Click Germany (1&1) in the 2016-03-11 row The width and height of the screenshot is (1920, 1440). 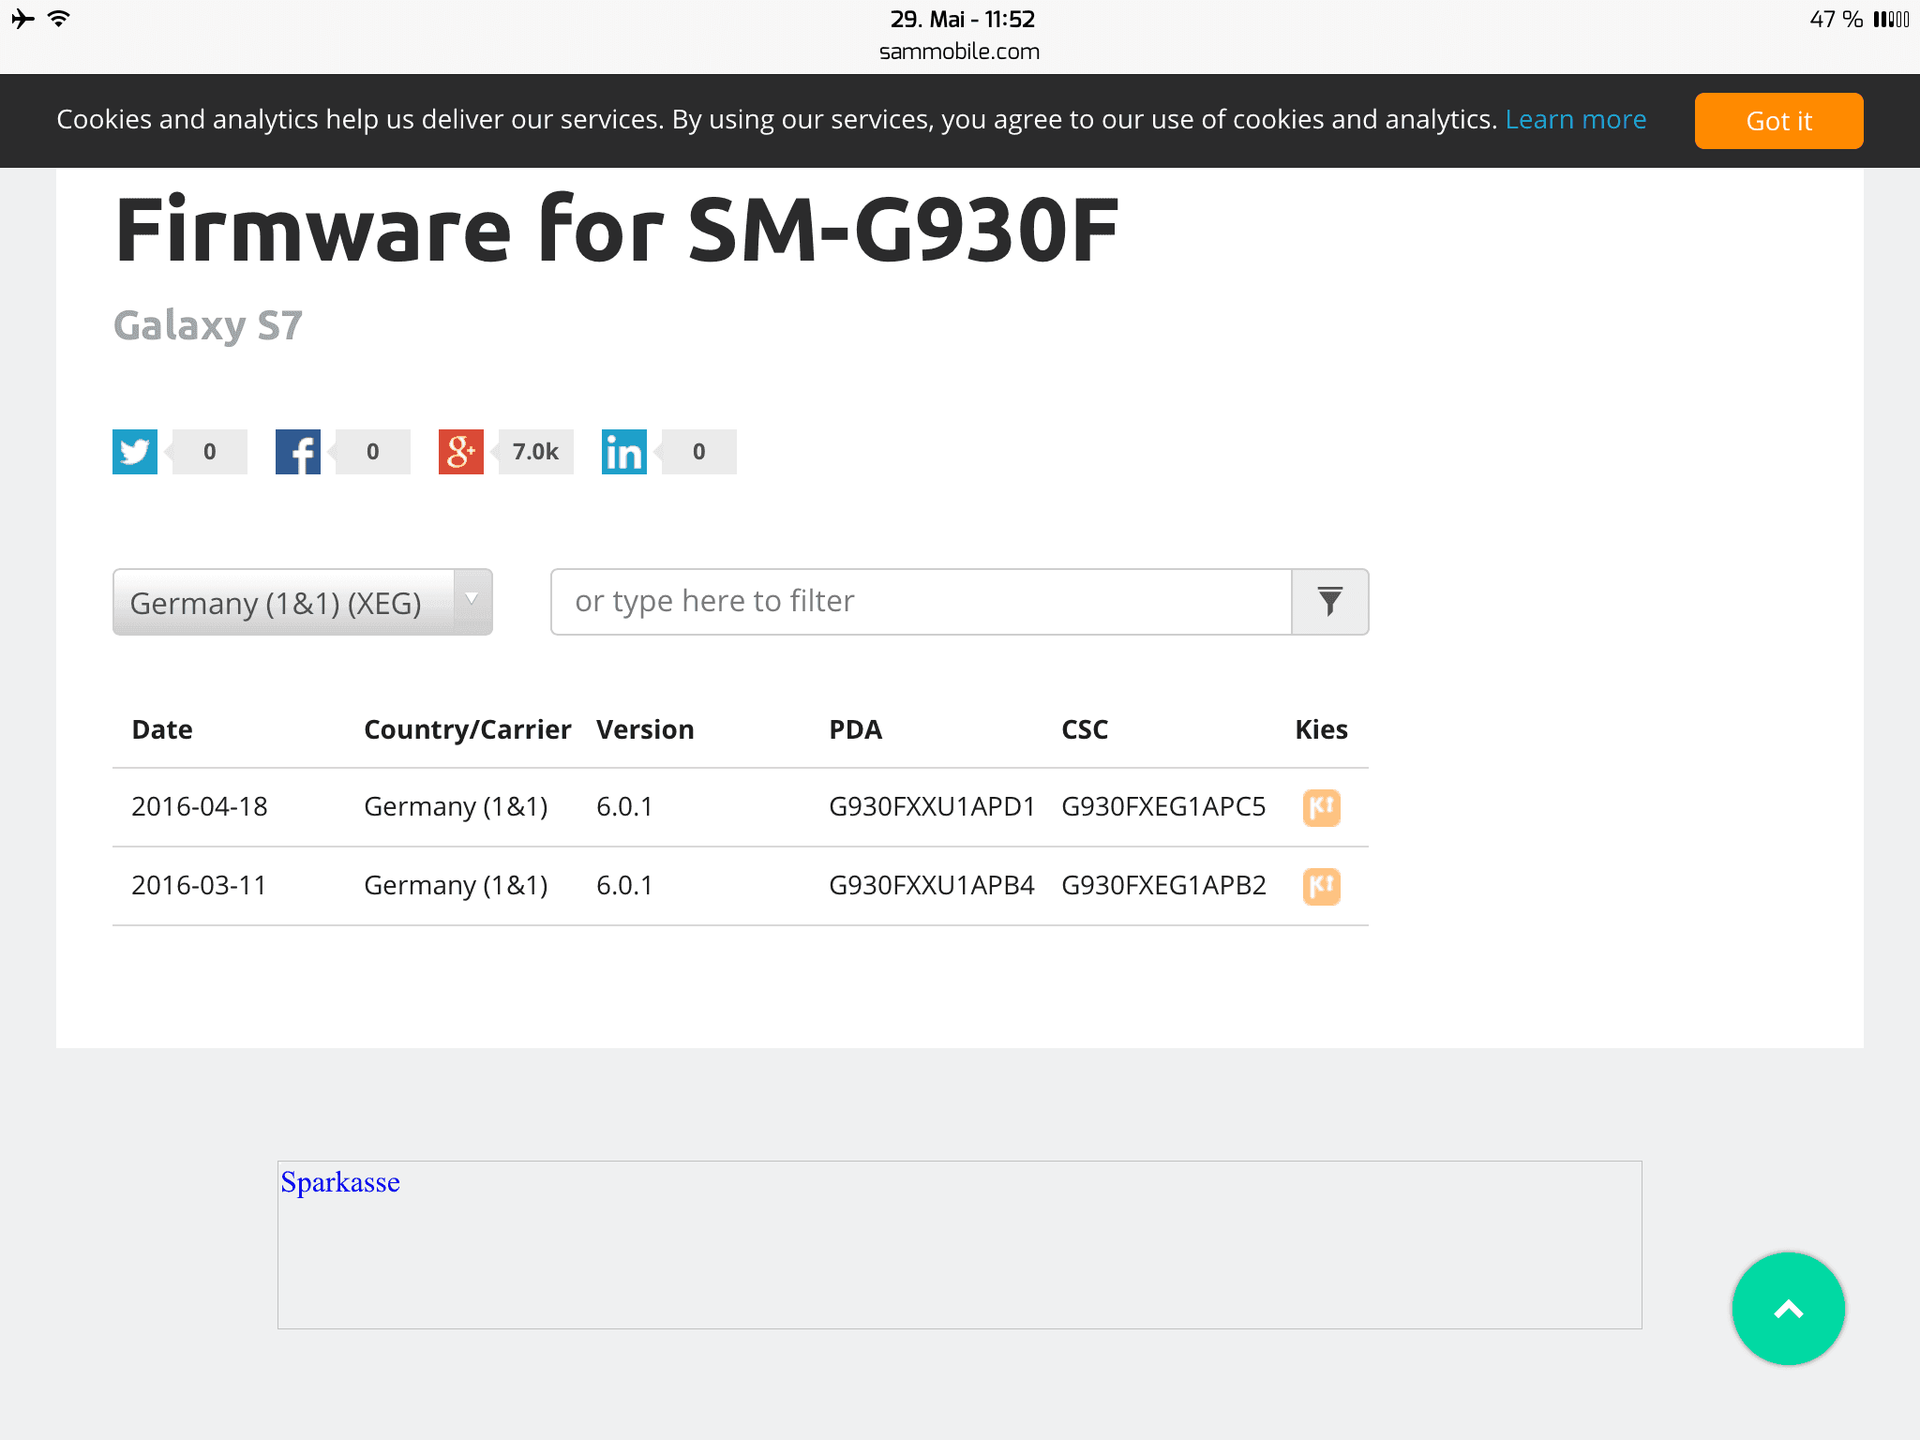click(x=456, y=886)
